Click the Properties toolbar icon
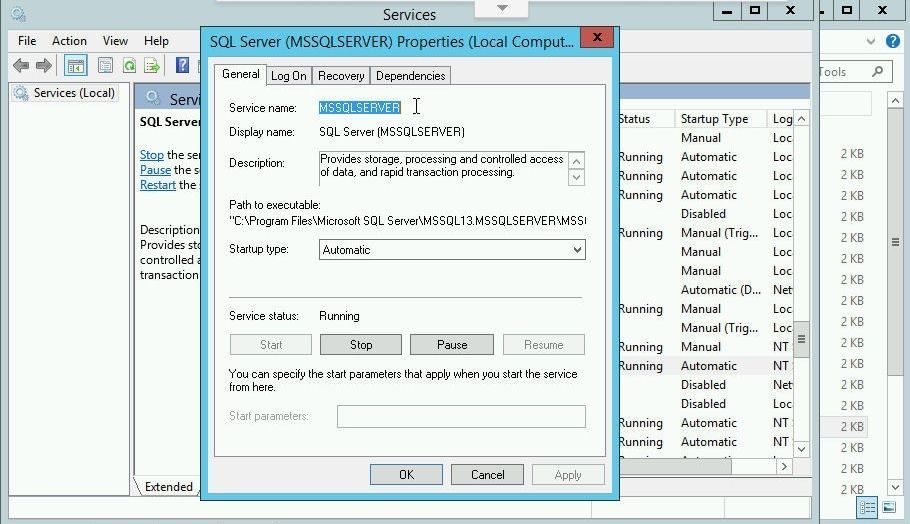Image resolution: width=910 pixels, height=524 pixels. pos(105,66)
